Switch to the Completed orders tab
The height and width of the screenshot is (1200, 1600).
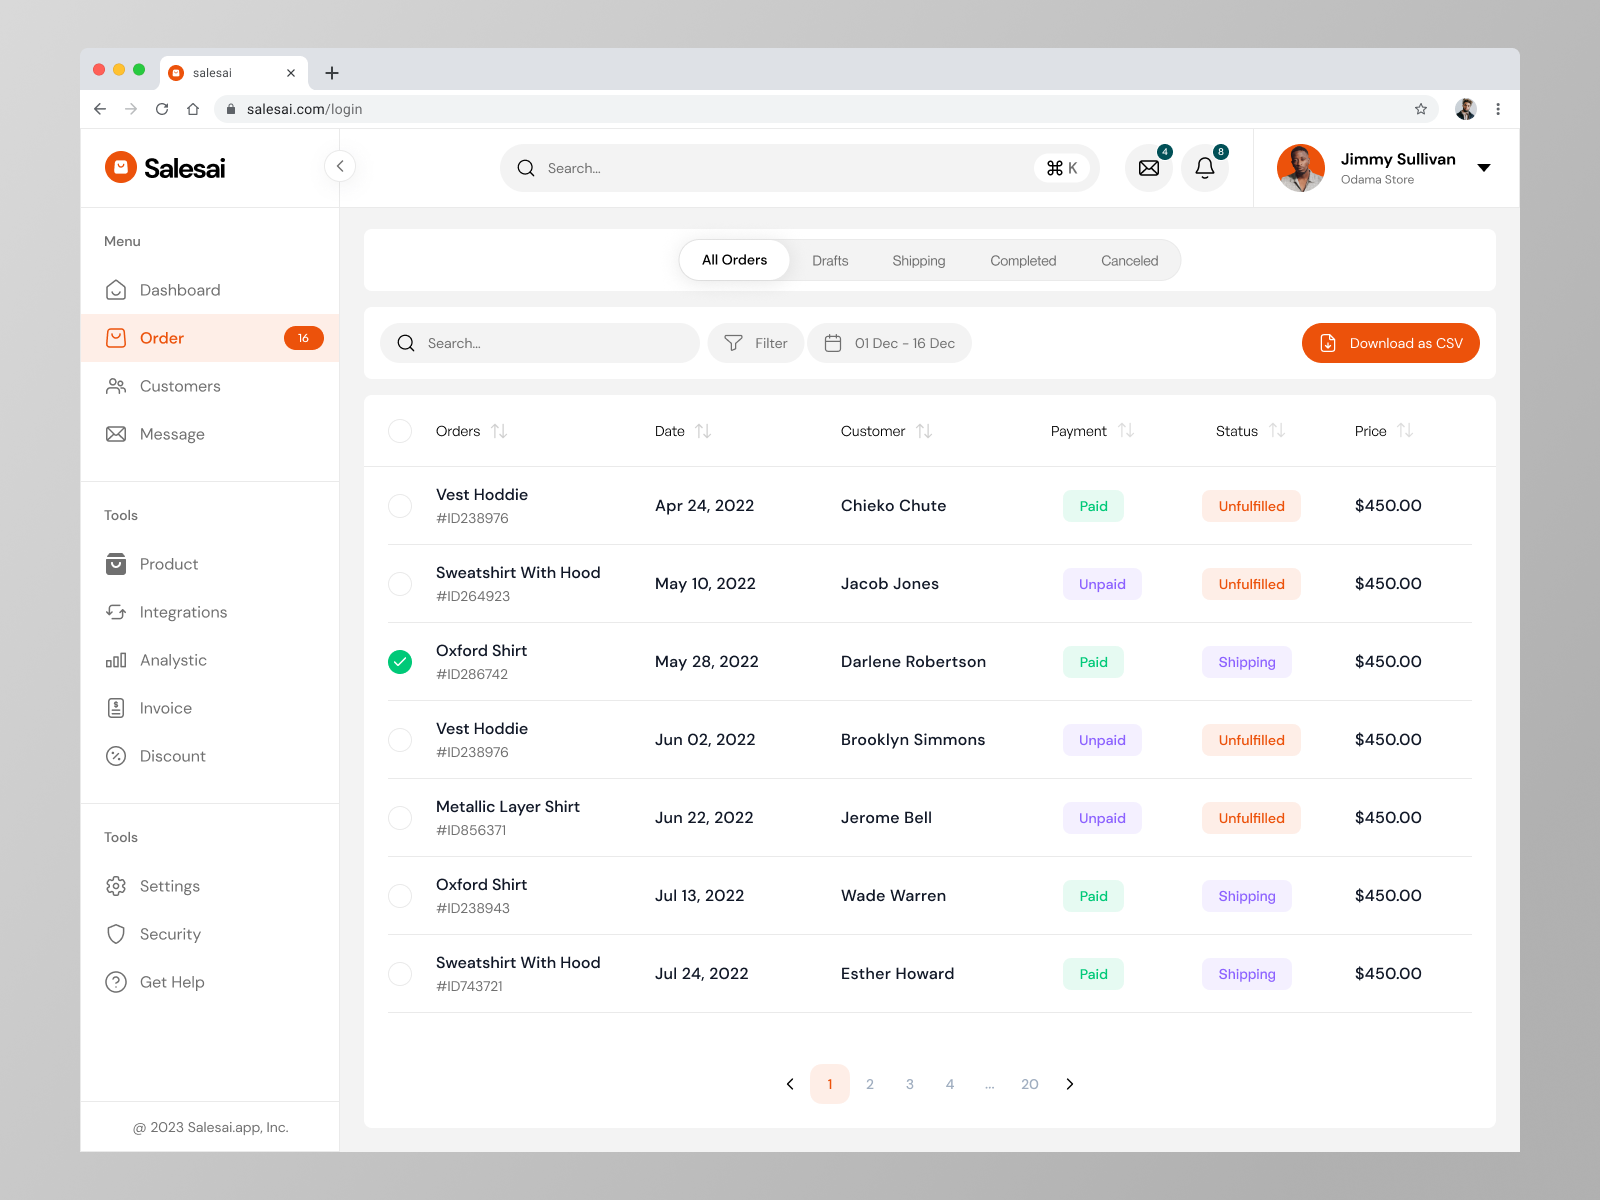pyautogui.click(x=1022, y=260)
